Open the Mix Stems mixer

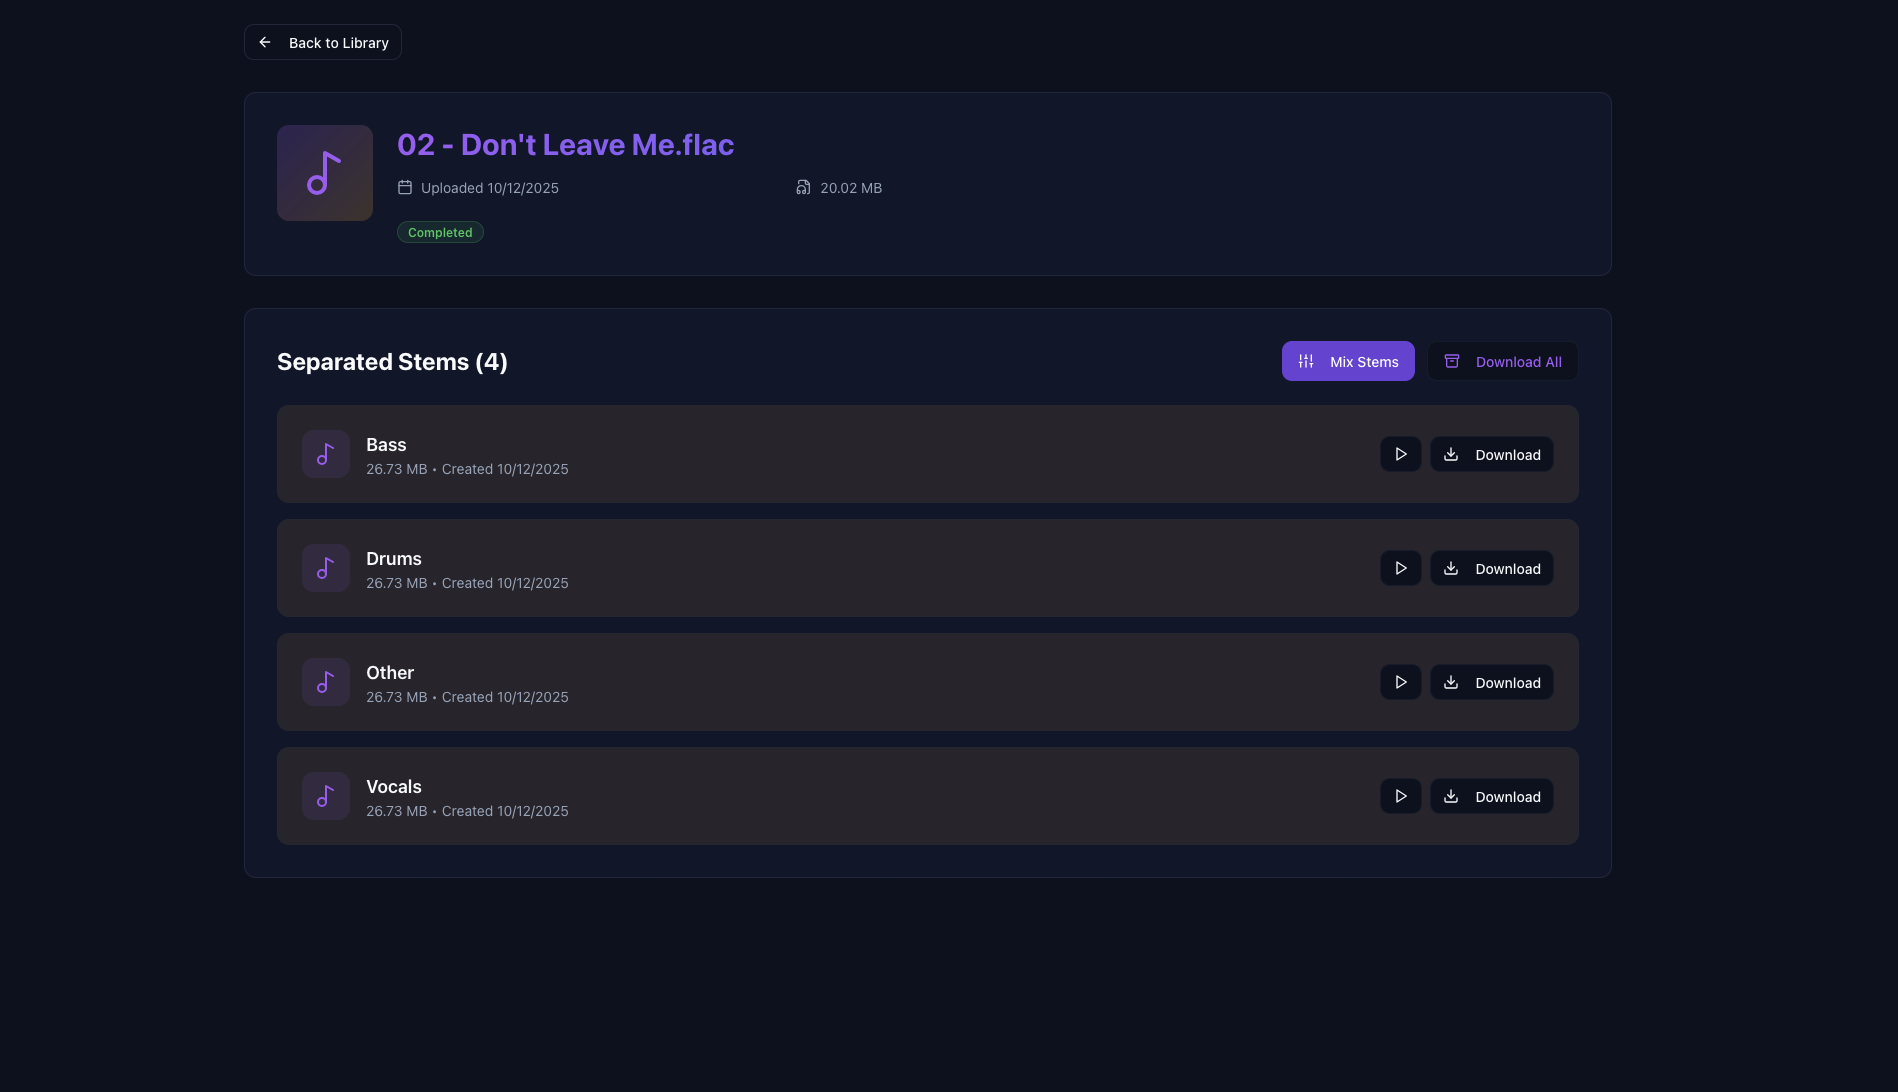point(1347,361)
